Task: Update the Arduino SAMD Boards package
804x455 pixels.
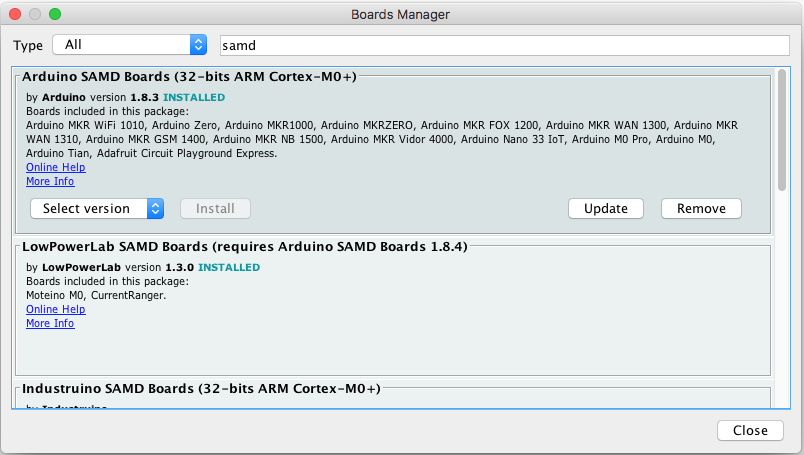Action: pyautogui.click(x=606, y=208)
